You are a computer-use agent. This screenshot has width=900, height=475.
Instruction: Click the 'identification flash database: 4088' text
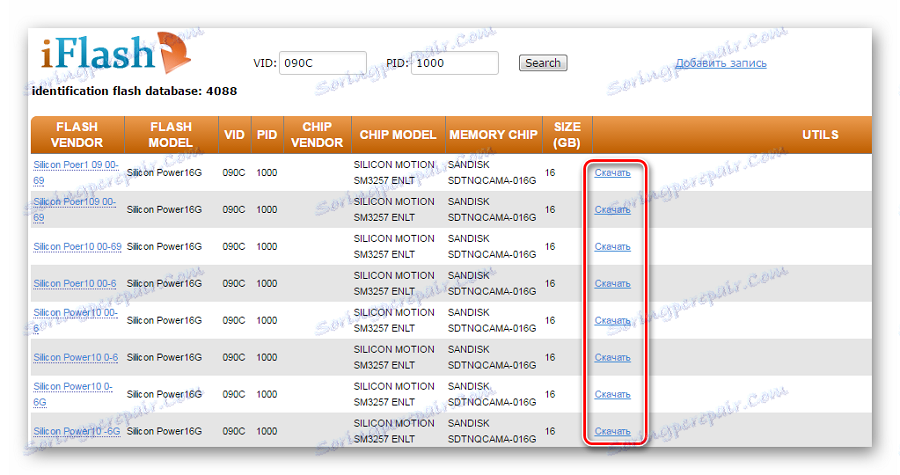point(134,91)
